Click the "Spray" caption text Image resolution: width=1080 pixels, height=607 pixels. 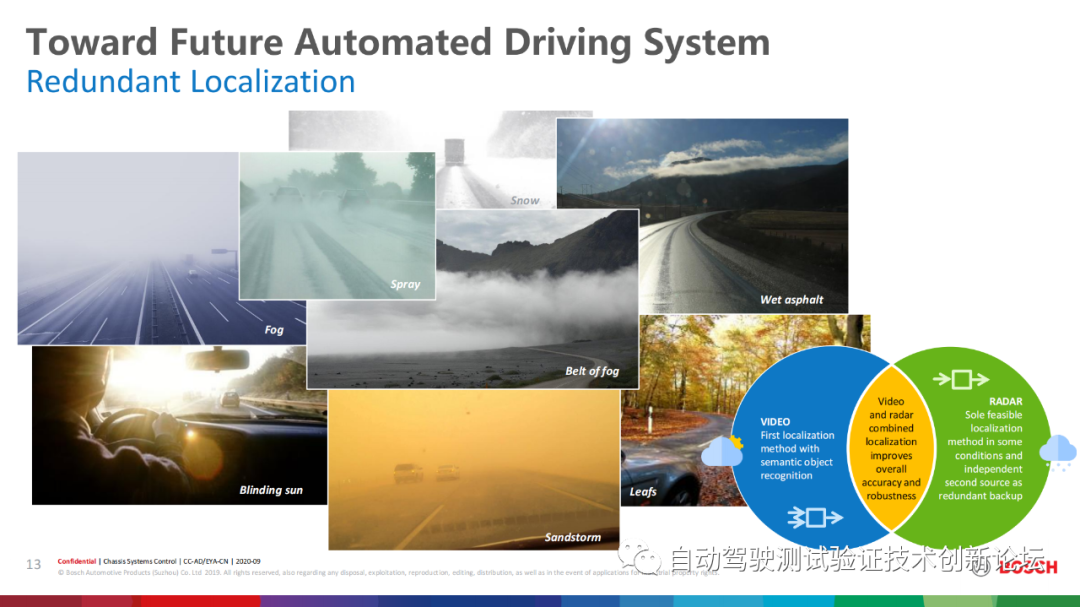click(405, 285)
